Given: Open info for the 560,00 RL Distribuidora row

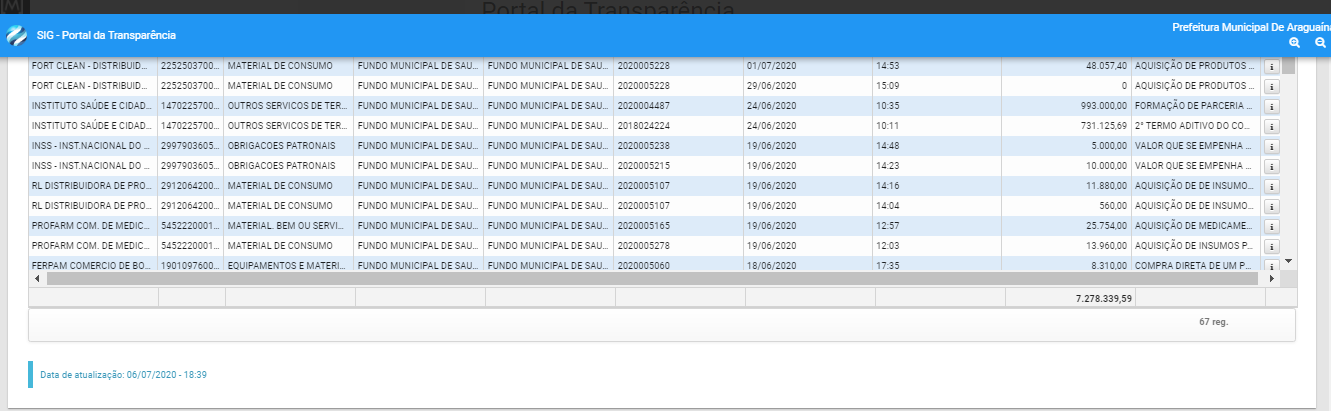Looking at the screenshot, I should pyautogui.click(x=1272, y=206).
